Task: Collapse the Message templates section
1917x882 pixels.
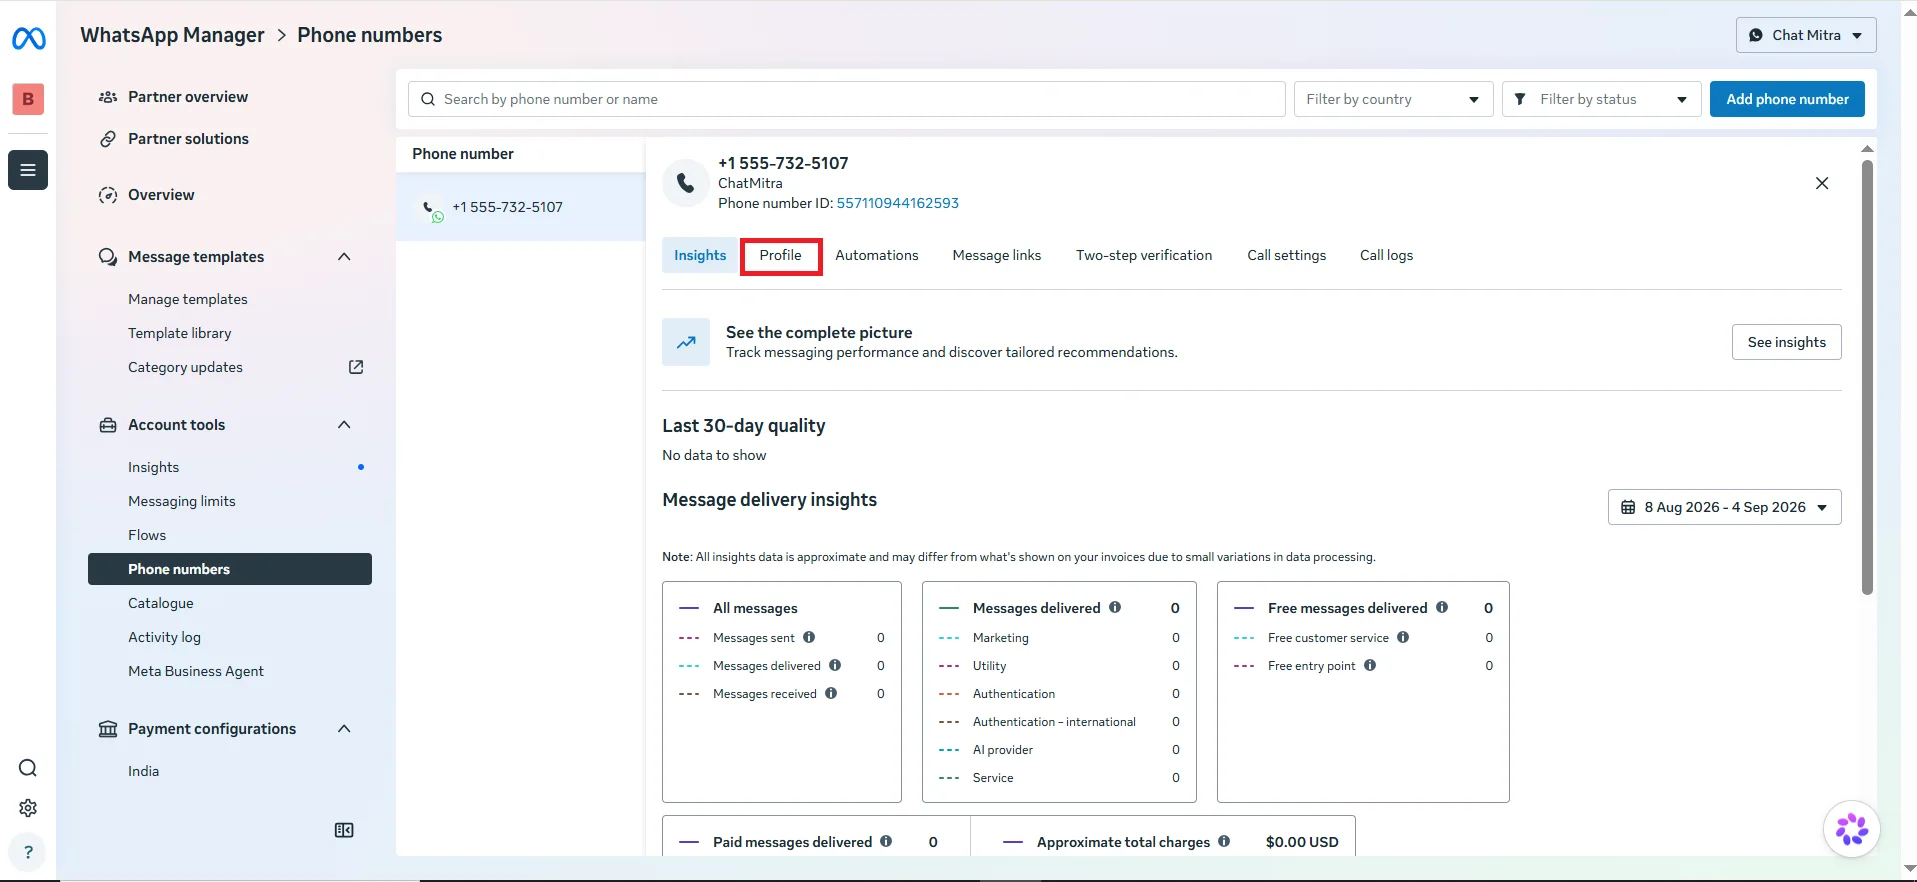Action: point(344,257)
